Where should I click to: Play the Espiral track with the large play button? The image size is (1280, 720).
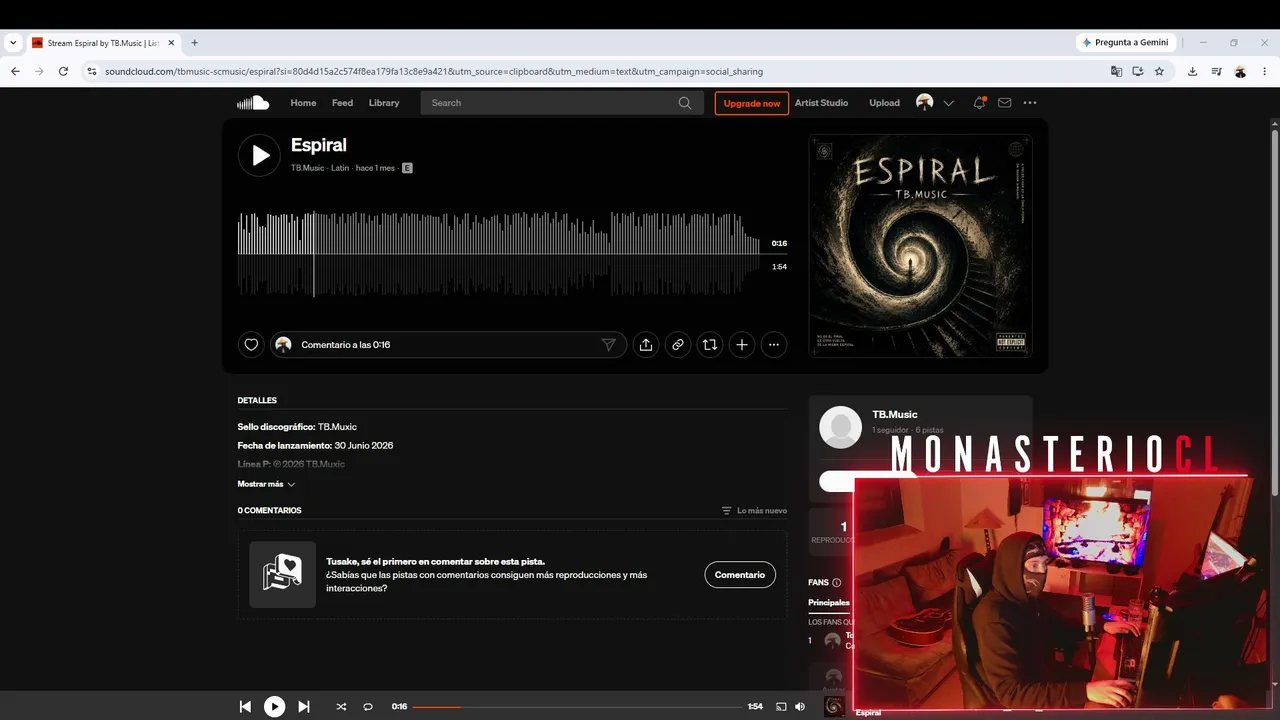(x=259, y=155)
